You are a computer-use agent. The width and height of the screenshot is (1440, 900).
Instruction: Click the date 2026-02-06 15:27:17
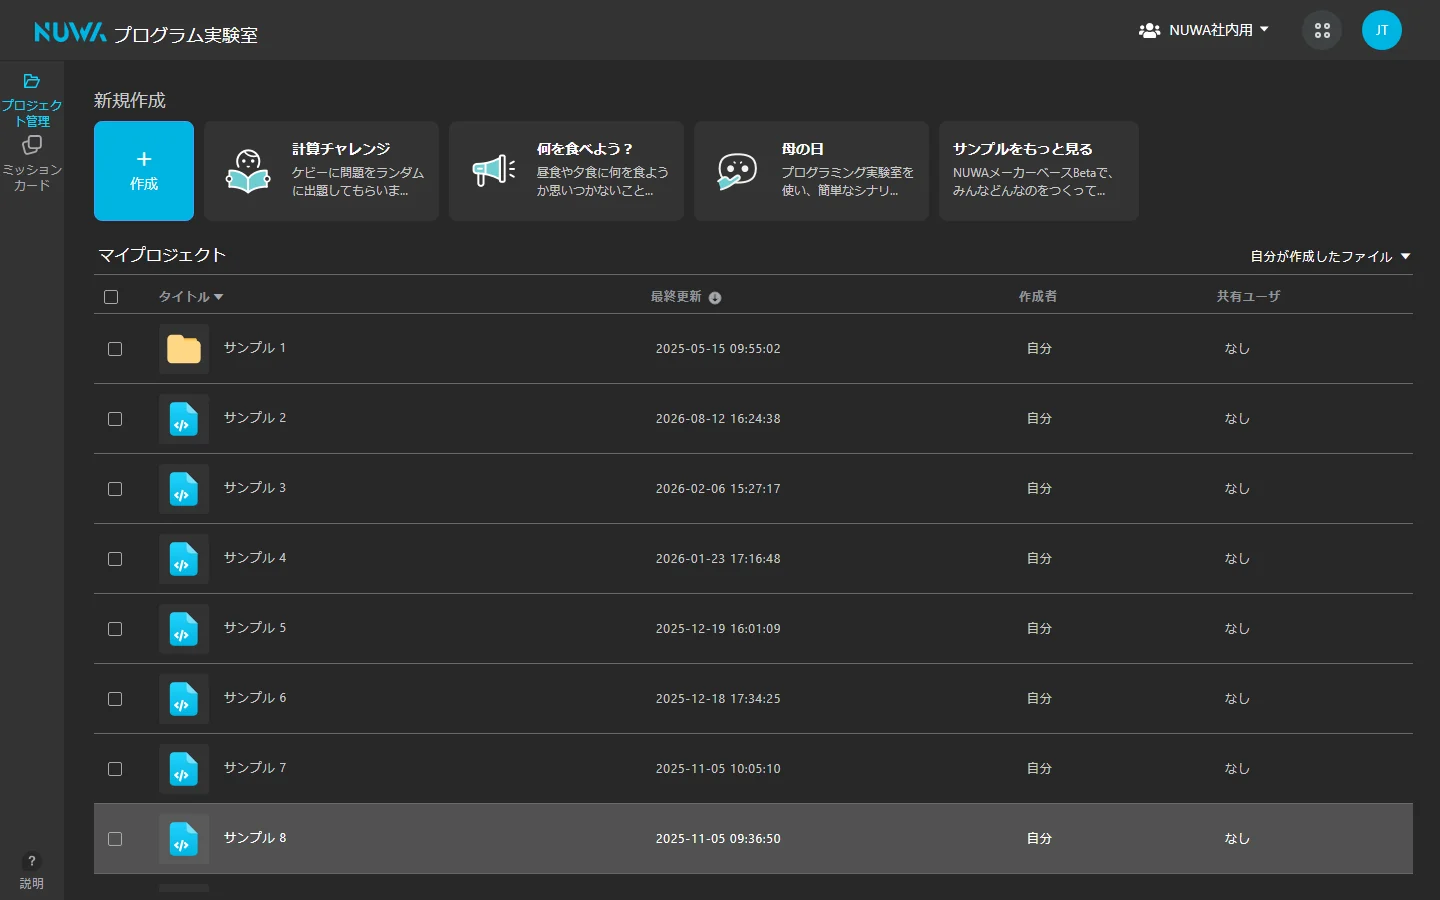pos(718,489)
